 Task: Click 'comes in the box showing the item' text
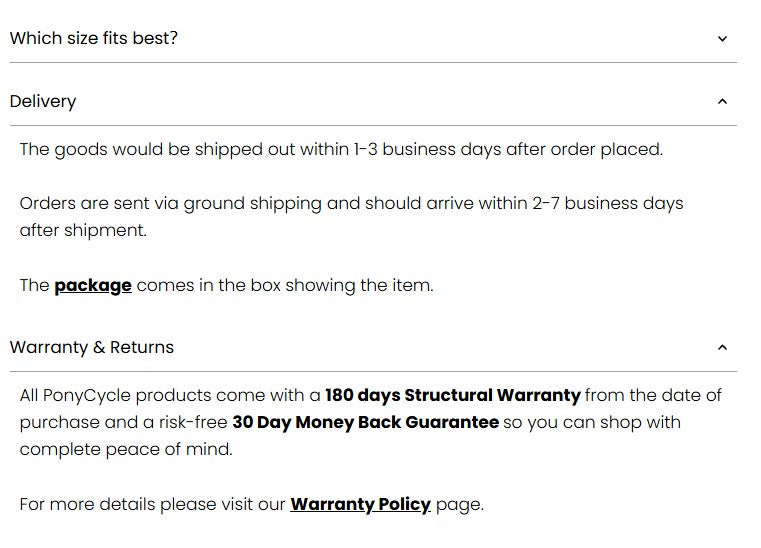pos(285,285)
